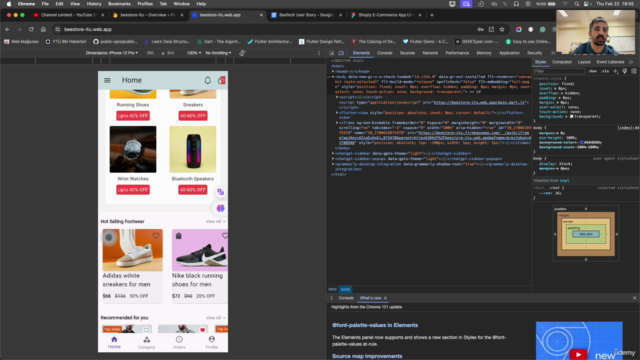Tap the shopping bag icon on Nike shoes card
The height and width of the screenshot is (360, 640).
coord(178,236)
